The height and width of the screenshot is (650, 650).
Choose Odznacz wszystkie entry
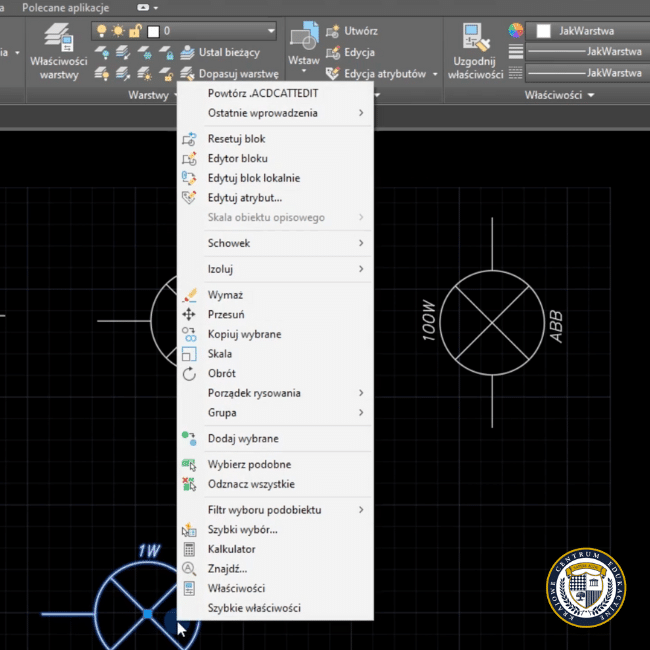276,484
